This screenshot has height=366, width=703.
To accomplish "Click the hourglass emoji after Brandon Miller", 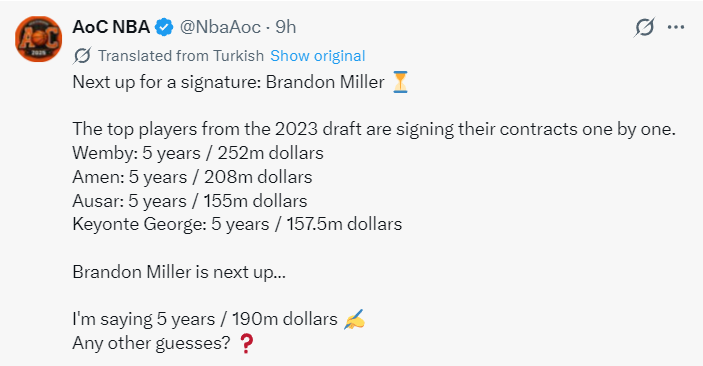I will point(400,82).
